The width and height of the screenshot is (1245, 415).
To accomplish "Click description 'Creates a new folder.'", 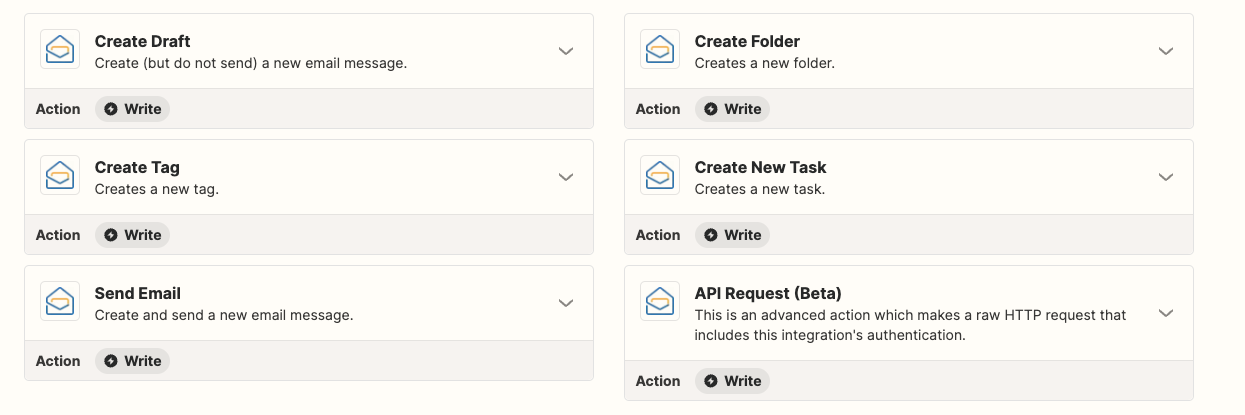I will (x=765, y=63).
